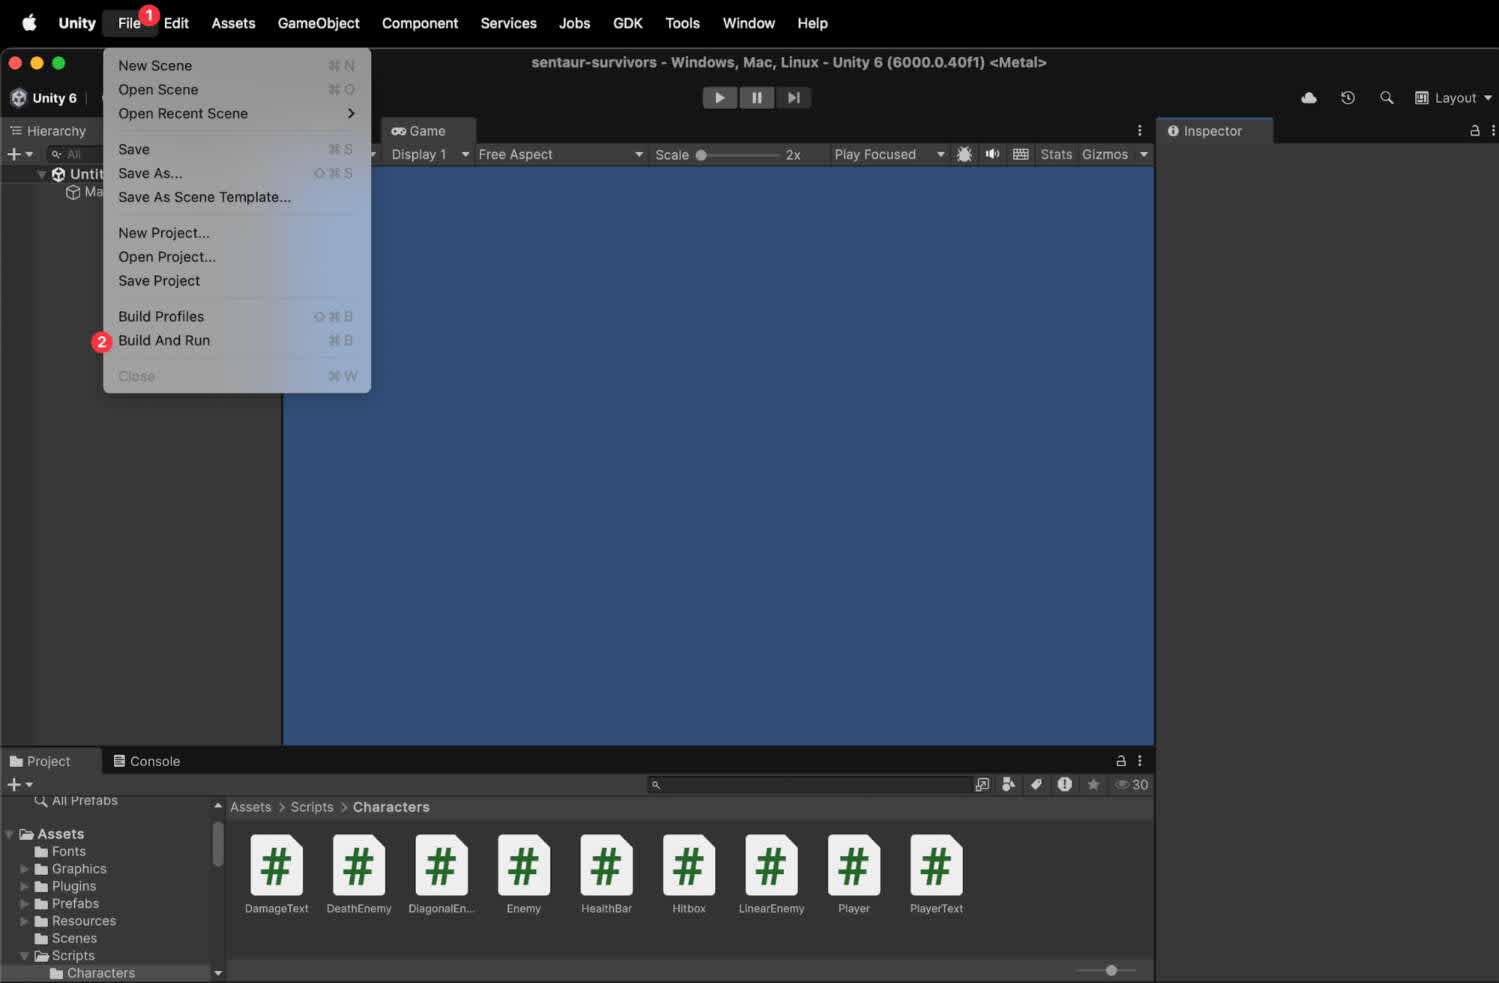This screenshot has height=983, width=1499.
Task: Choose Open Scene from File menu
Action: click(x=237, y=89)
